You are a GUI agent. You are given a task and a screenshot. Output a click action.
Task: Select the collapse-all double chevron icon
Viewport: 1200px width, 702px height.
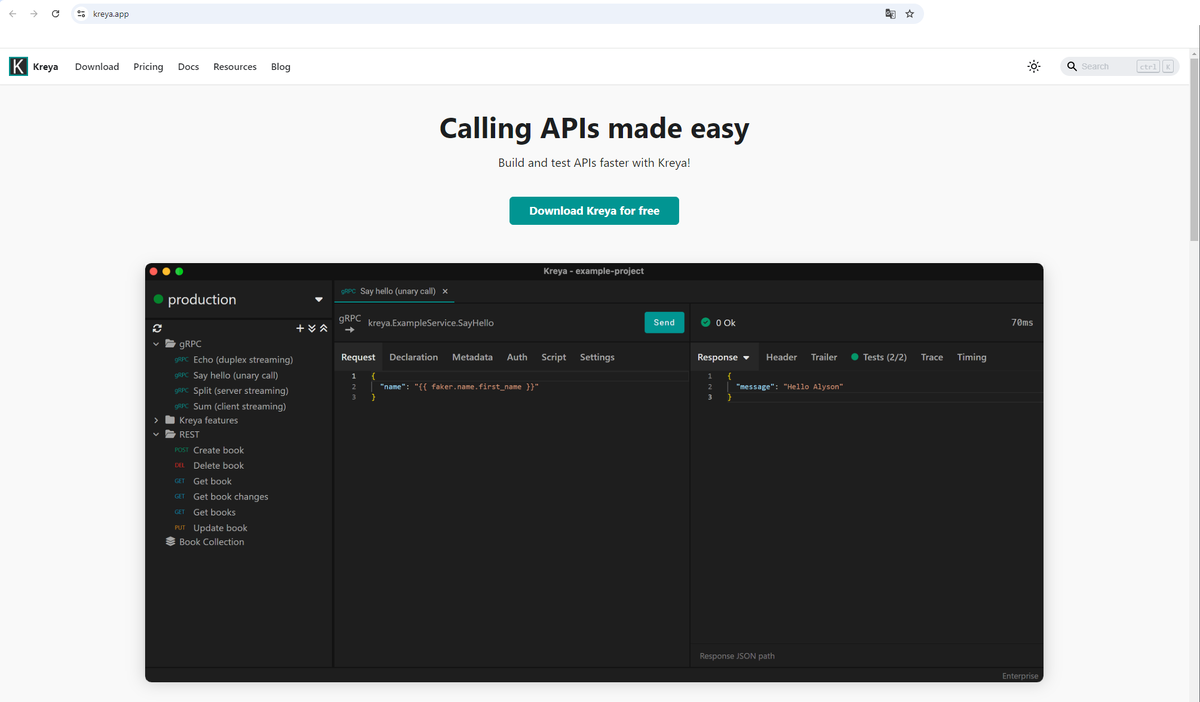point(322,328)
